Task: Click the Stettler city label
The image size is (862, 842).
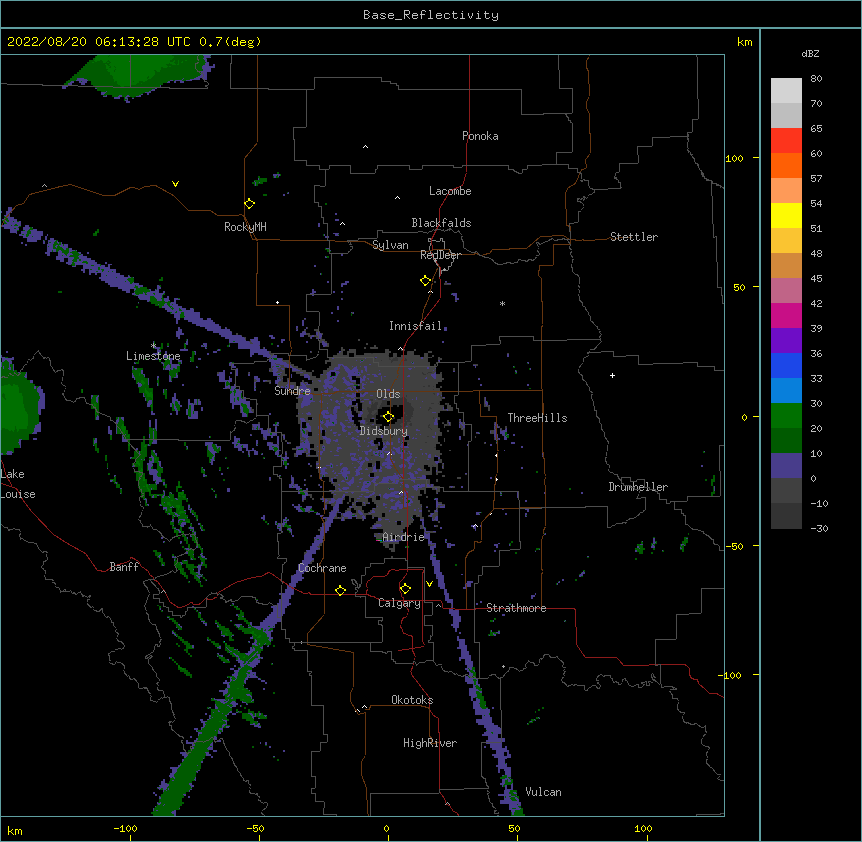Action: (x=634, y=237)
